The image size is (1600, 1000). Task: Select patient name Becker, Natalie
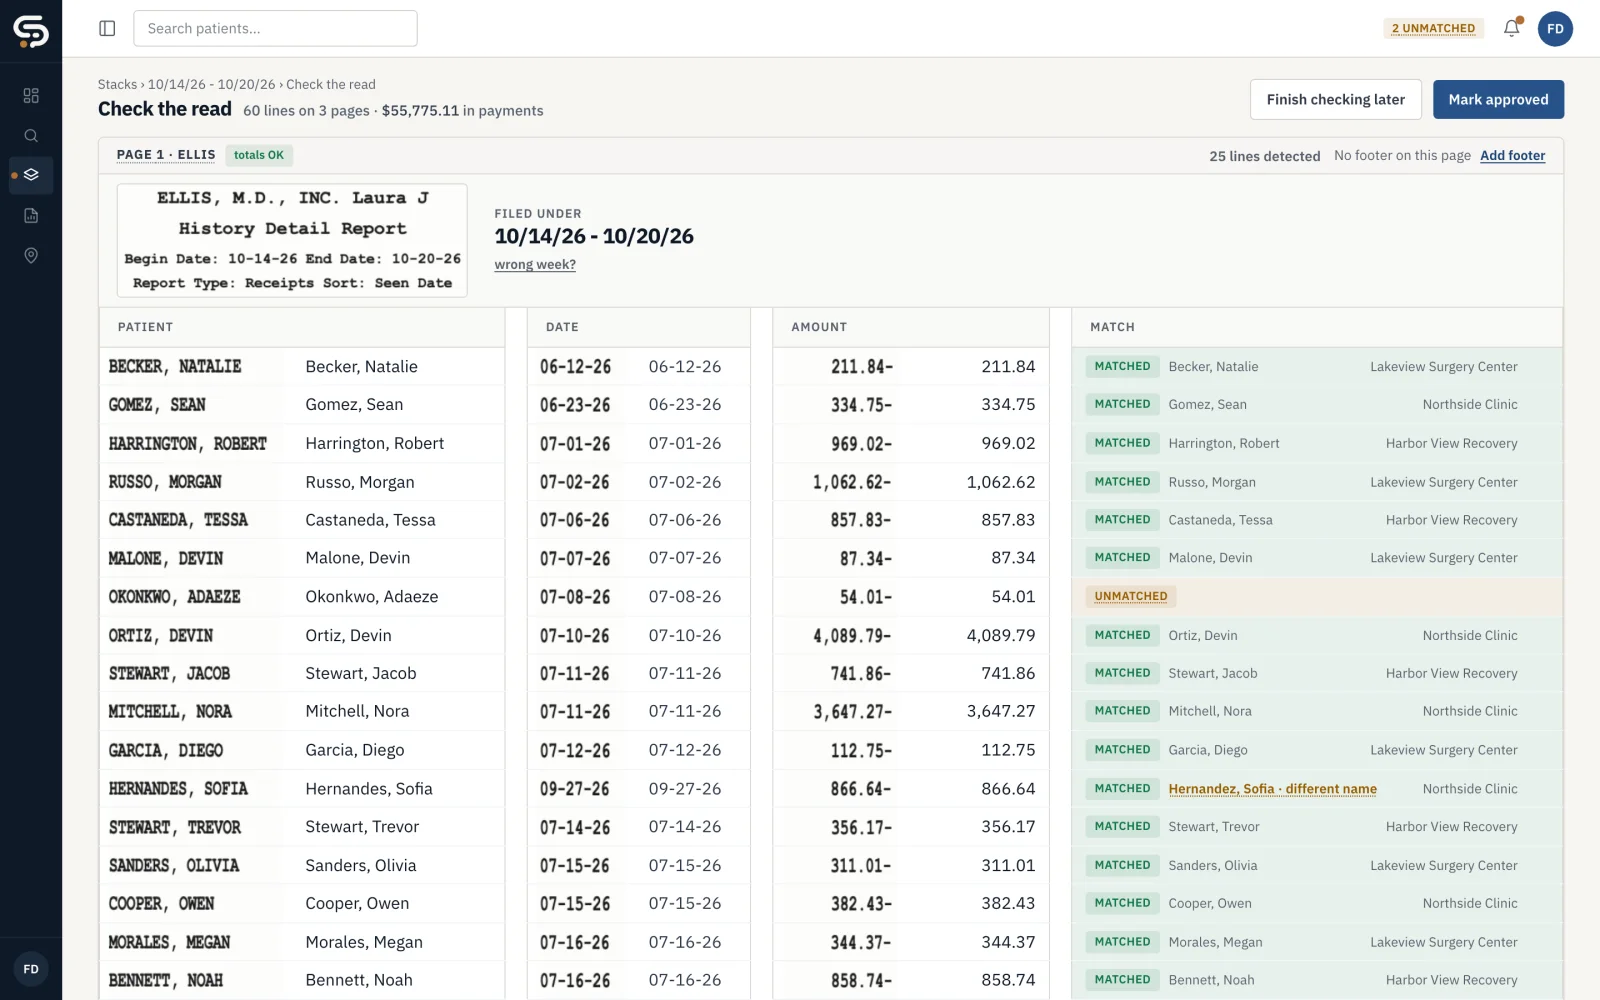pyautogui.click(x=361, y=366)
